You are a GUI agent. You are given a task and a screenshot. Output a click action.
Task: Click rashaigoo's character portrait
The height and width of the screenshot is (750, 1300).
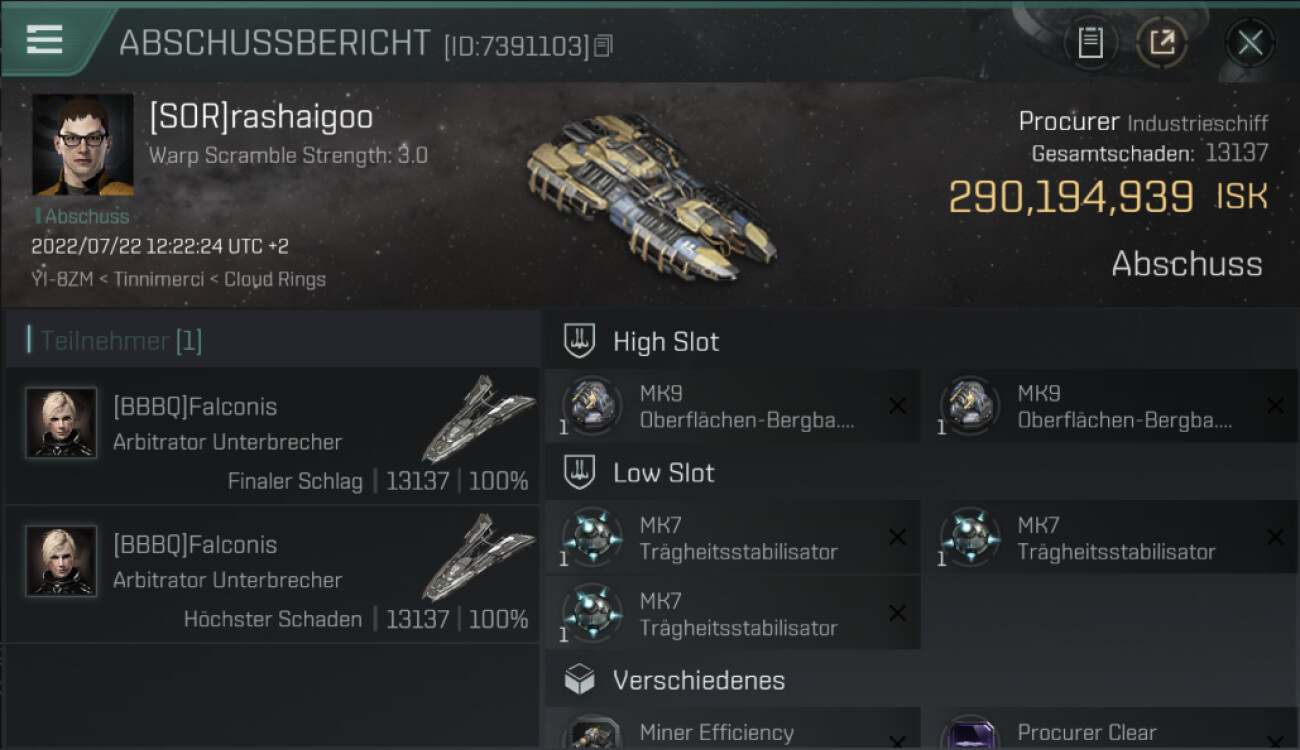coord(83,145)
